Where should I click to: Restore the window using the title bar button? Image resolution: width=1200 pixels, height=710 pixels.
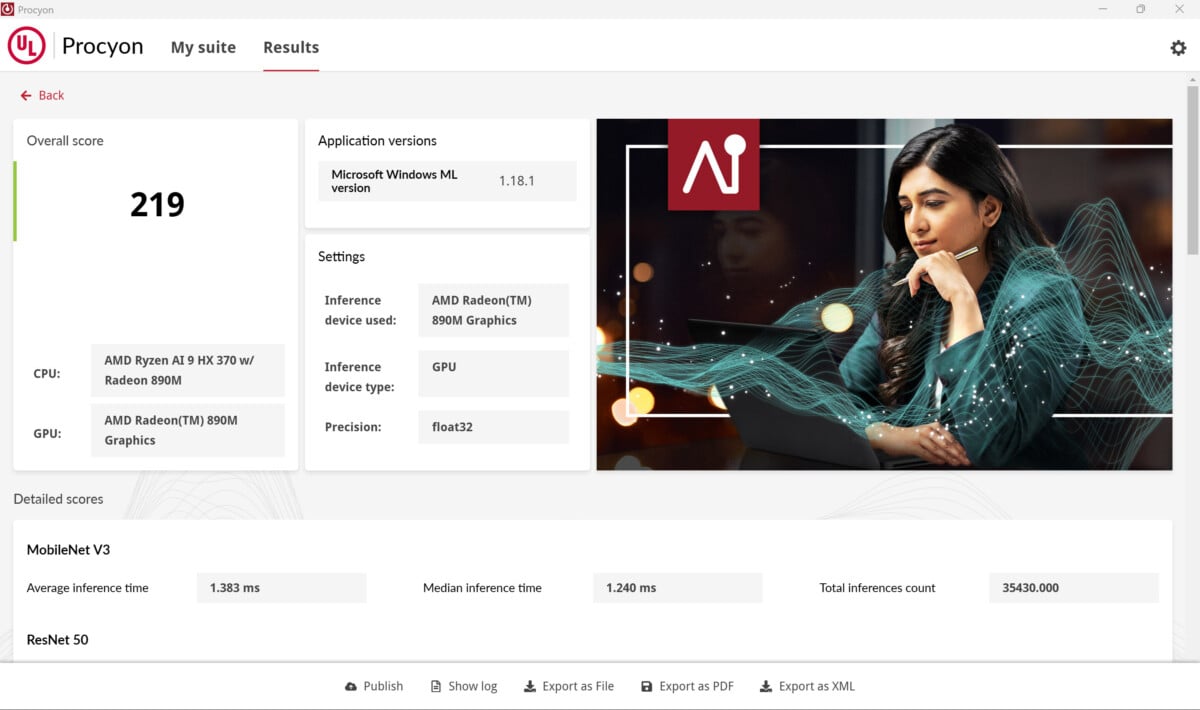click(x=1140, y=9)
